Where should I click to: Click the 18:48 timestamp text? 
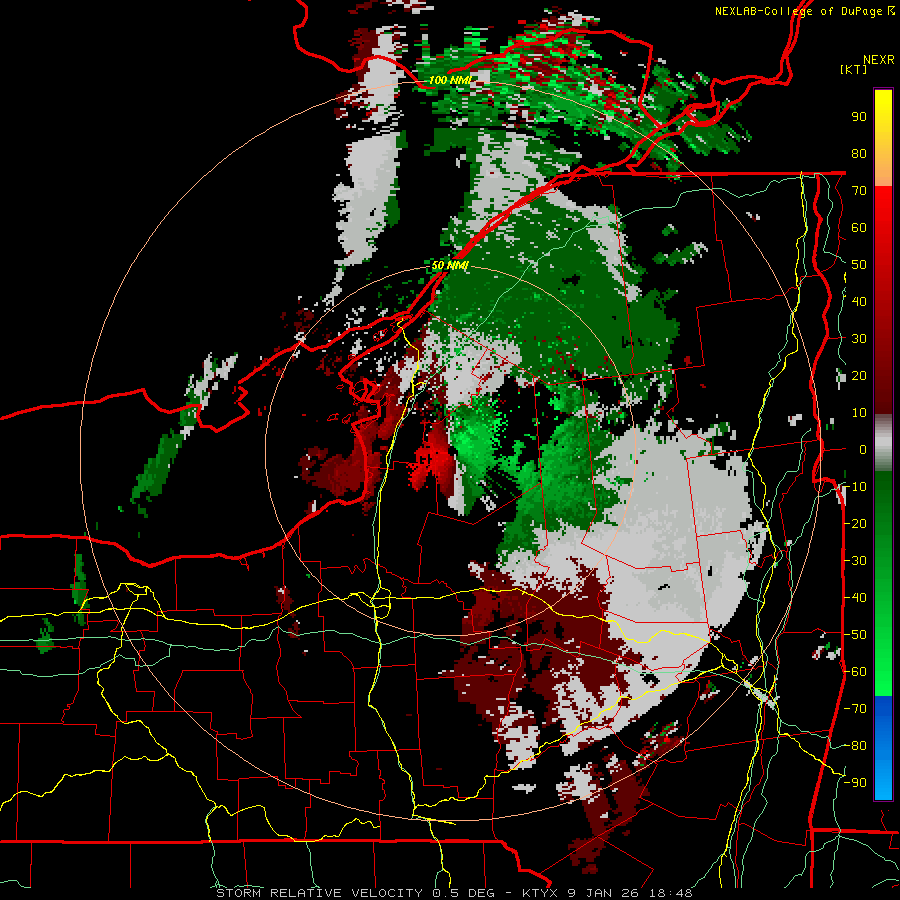672,893
